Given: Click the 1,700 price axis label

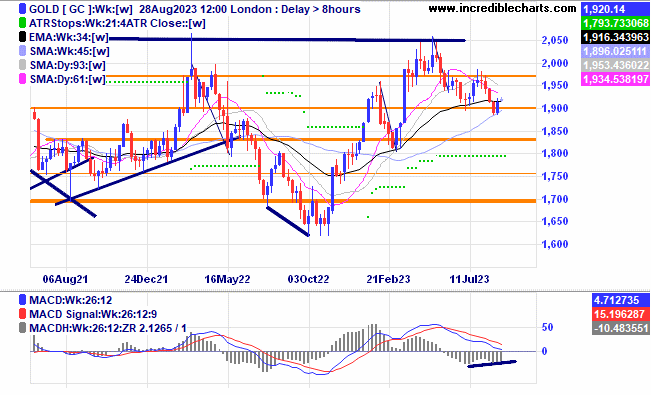Looking at the screenshot, I should click(x=555, y=199).
